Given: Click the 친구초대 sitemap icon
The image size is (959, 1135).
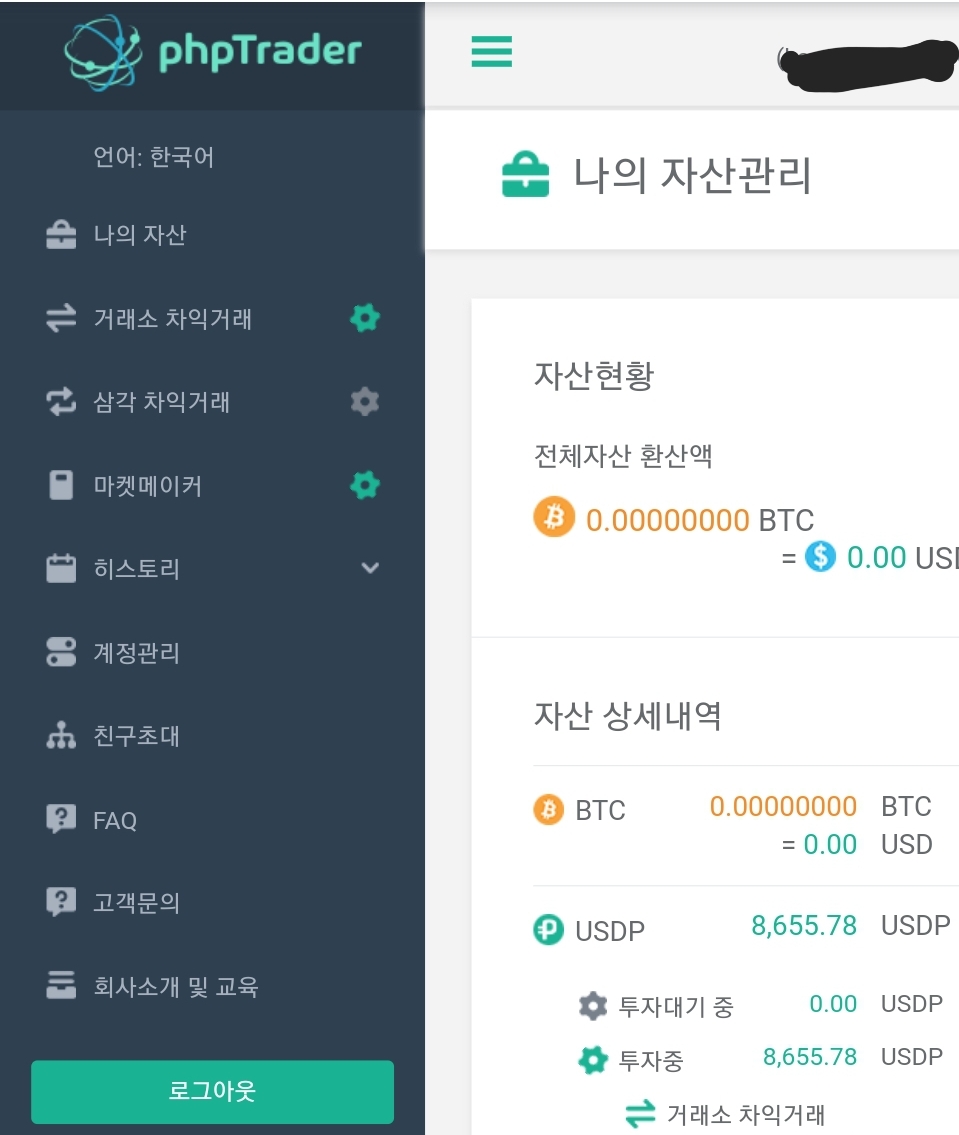Looking at the screenshot, I should tap(61, 737).
